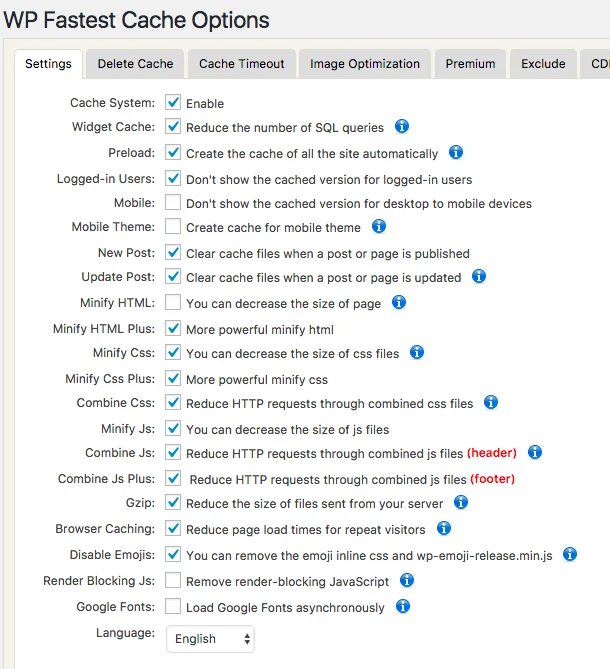Click info icon next to Update Post
Viewport: 610px width, 669px height.
coord(479,277)
